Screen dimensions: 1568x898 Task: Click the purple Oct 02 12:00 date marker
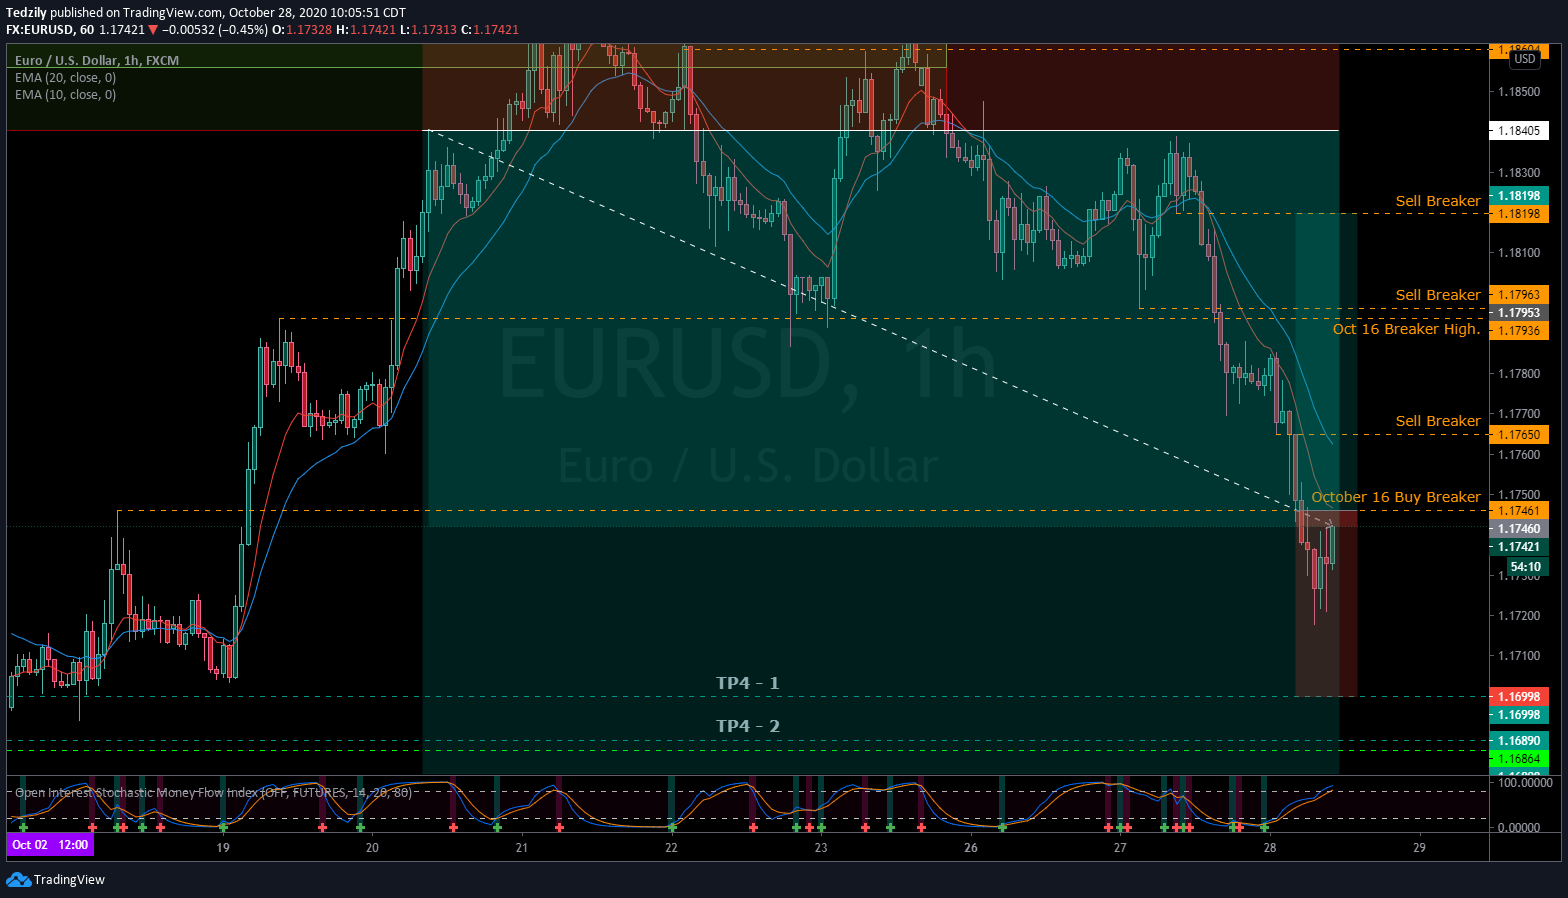[x=51, y=845]
